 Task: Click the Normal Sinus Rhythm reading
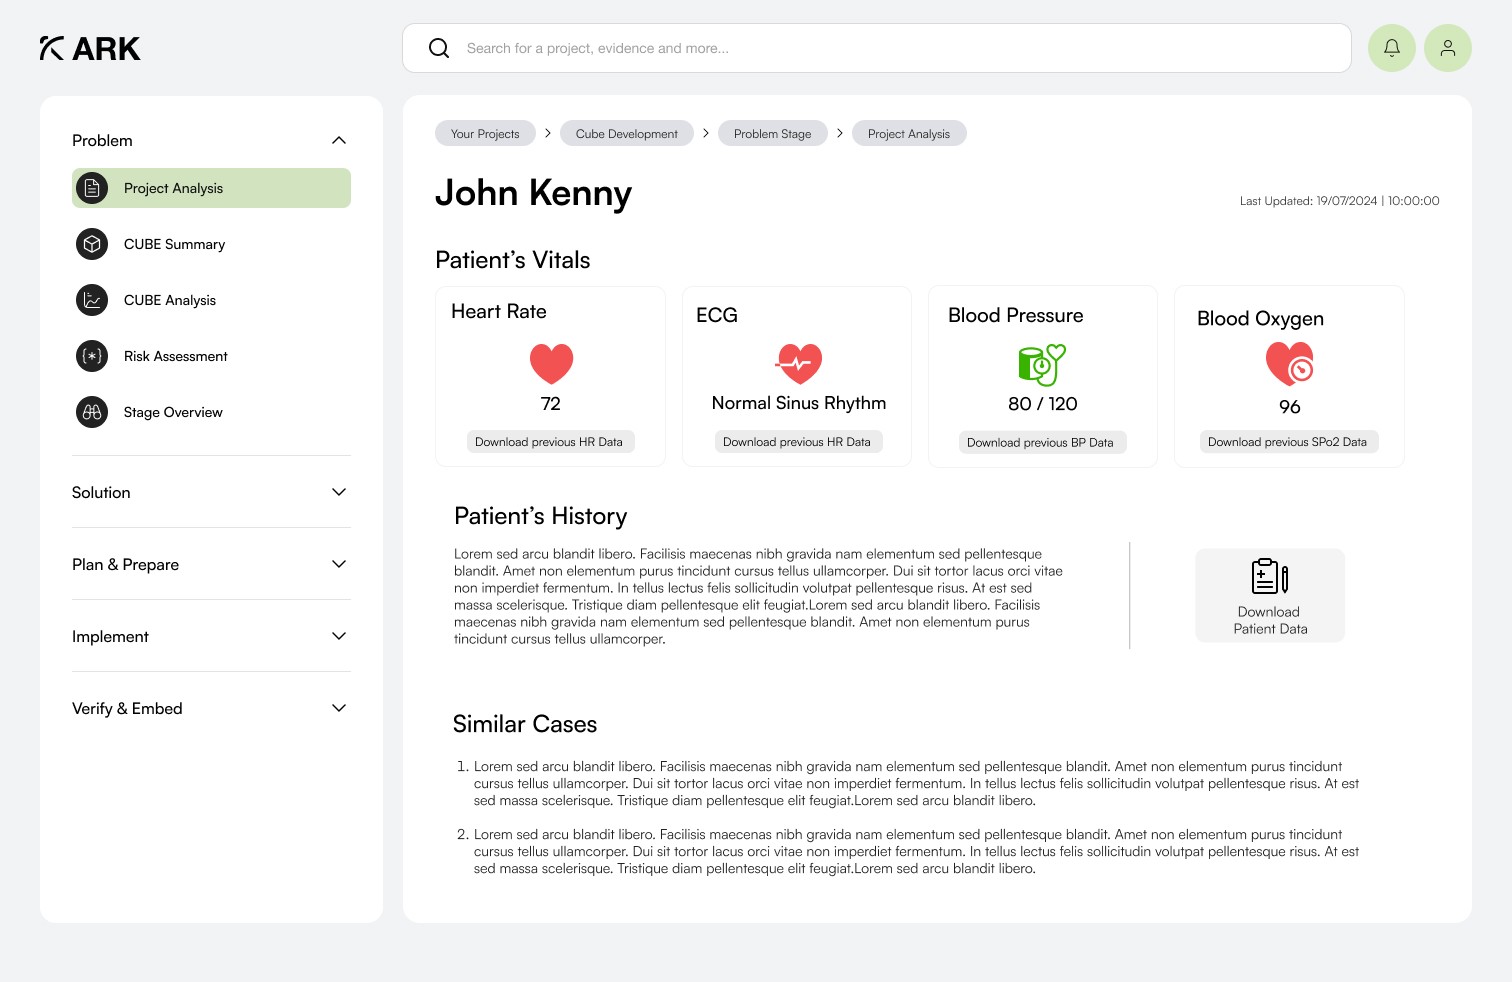pyautogui.click(x=799, y=403)
